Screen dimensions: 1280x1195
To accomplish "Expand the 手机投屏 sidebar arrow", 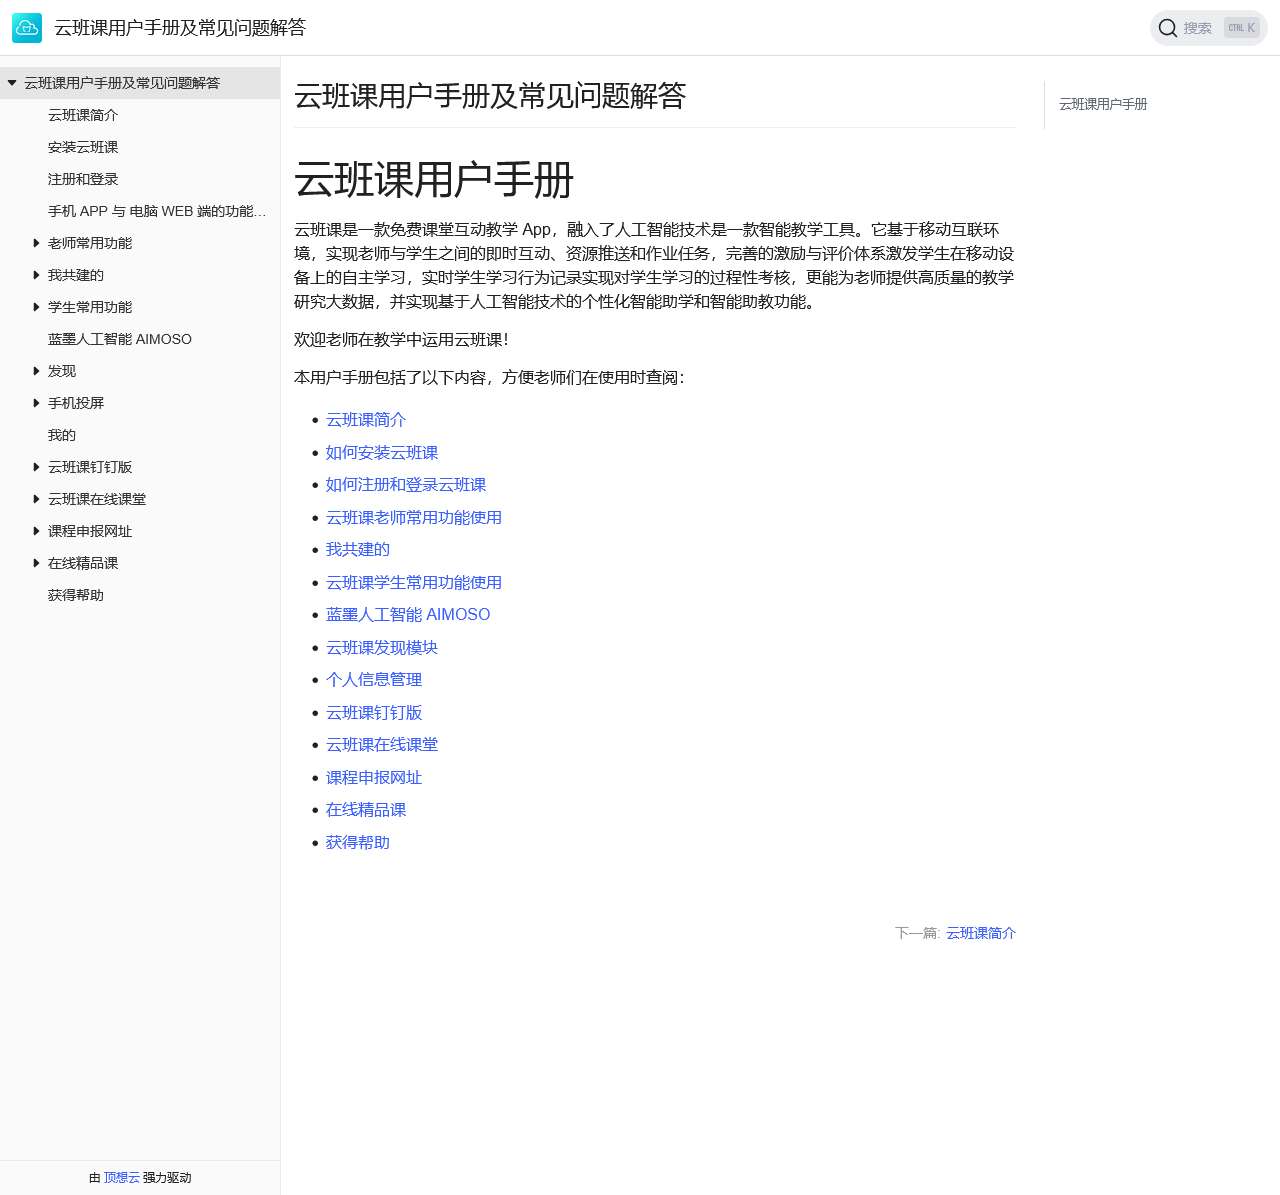I will pos(36,403).
